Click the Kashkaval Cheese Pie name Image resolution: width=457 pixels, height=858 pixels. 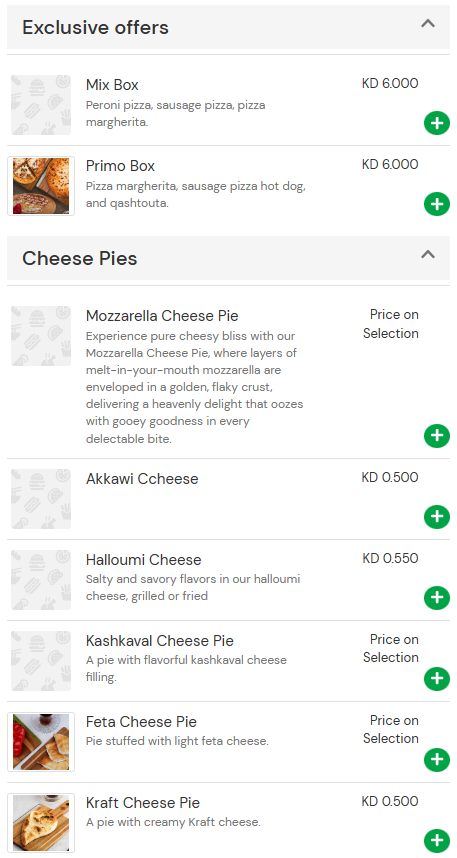pyautogui.click(x=160, y=641)
